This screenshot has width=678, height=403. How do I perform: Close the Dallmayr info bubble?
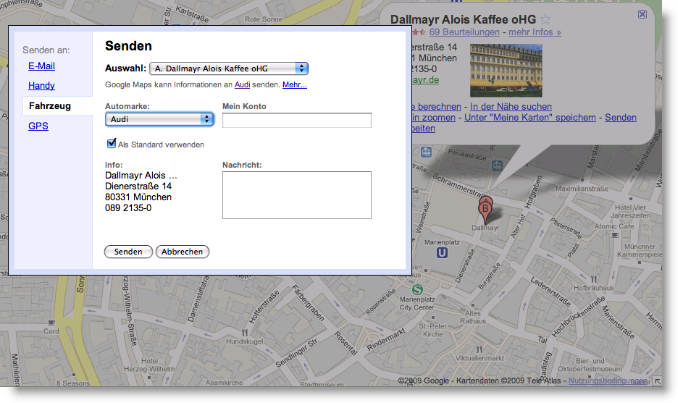click(643, 14)
